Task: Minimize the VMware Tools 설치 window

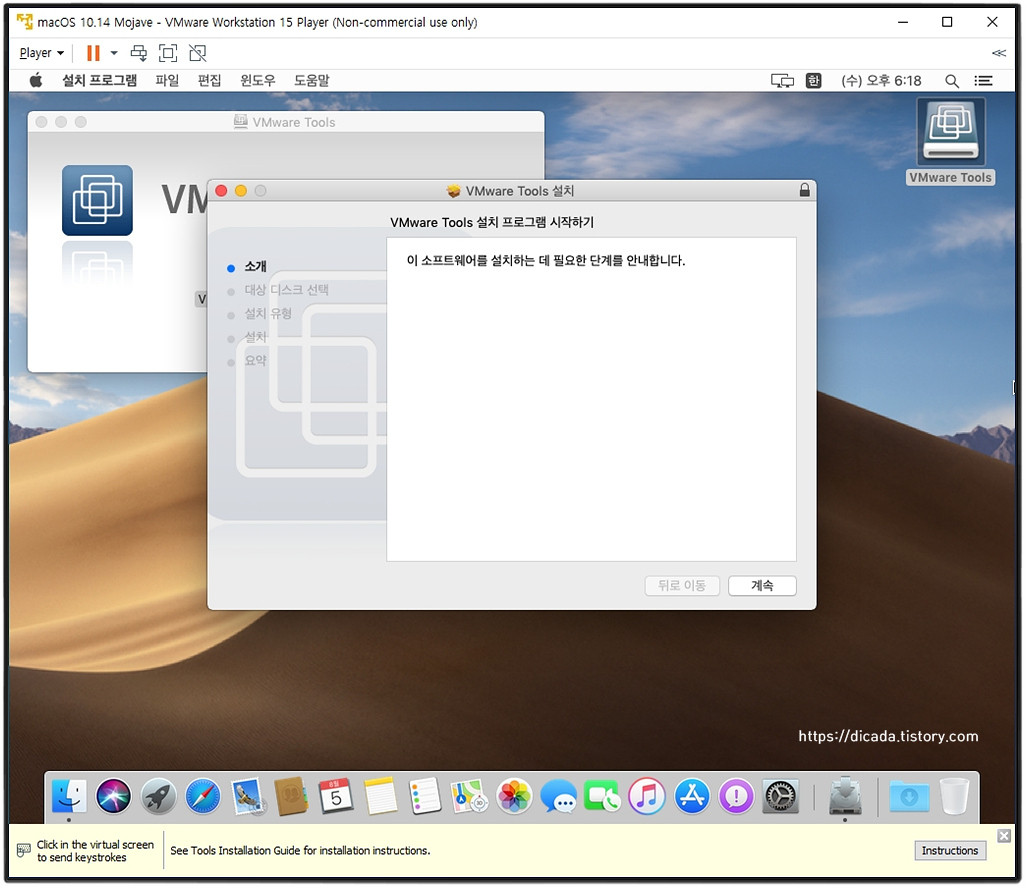Action: point(241,190)
